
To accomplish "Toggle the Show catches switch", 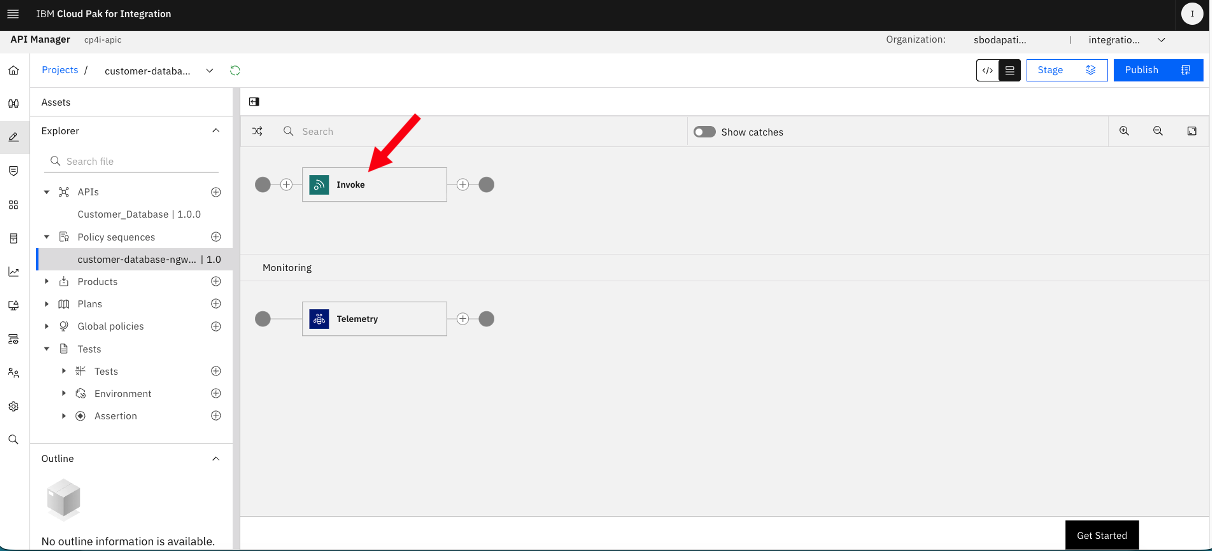I will tap(704, 132).
